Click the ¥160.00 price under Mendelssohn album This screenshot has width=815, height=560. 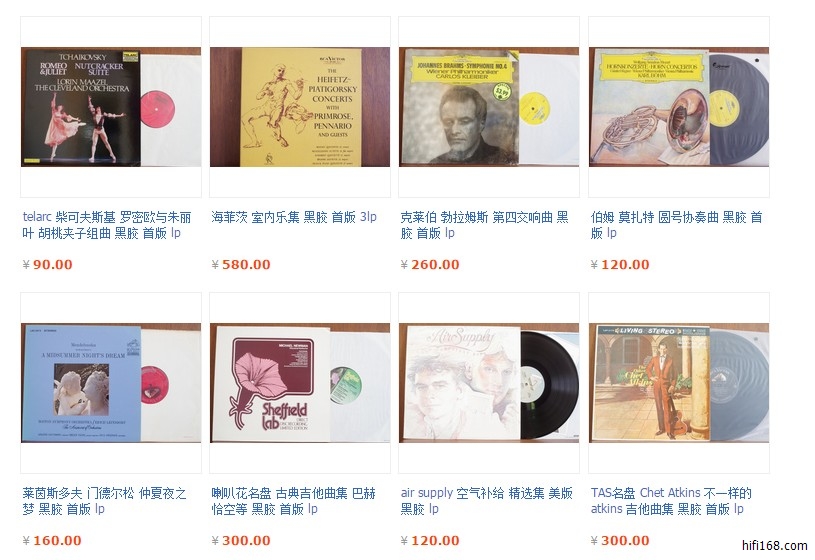pos(52,541)
